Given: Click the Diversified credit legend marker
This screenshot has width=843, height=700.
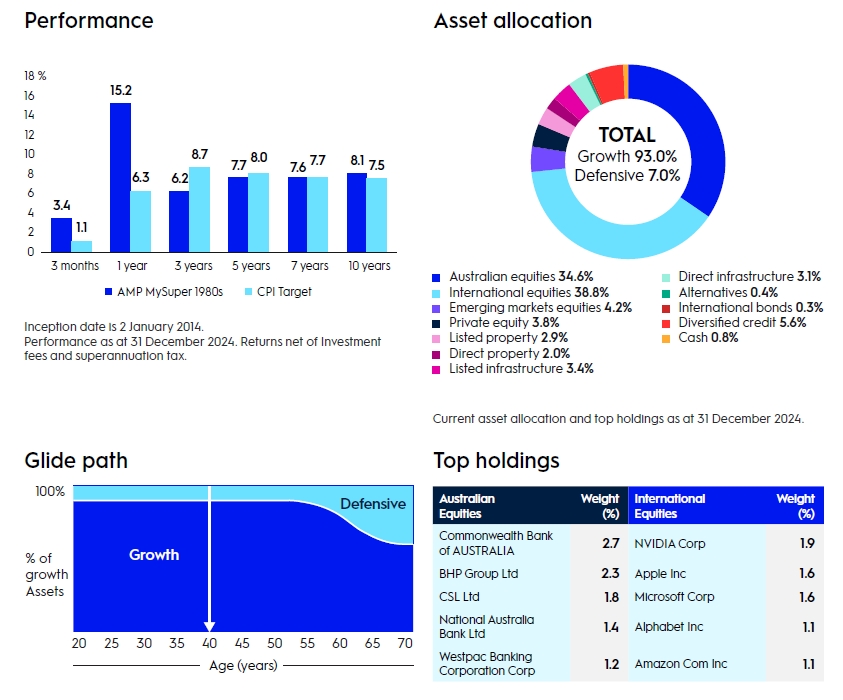Looking at the screenshot, I should pos(666,323).
